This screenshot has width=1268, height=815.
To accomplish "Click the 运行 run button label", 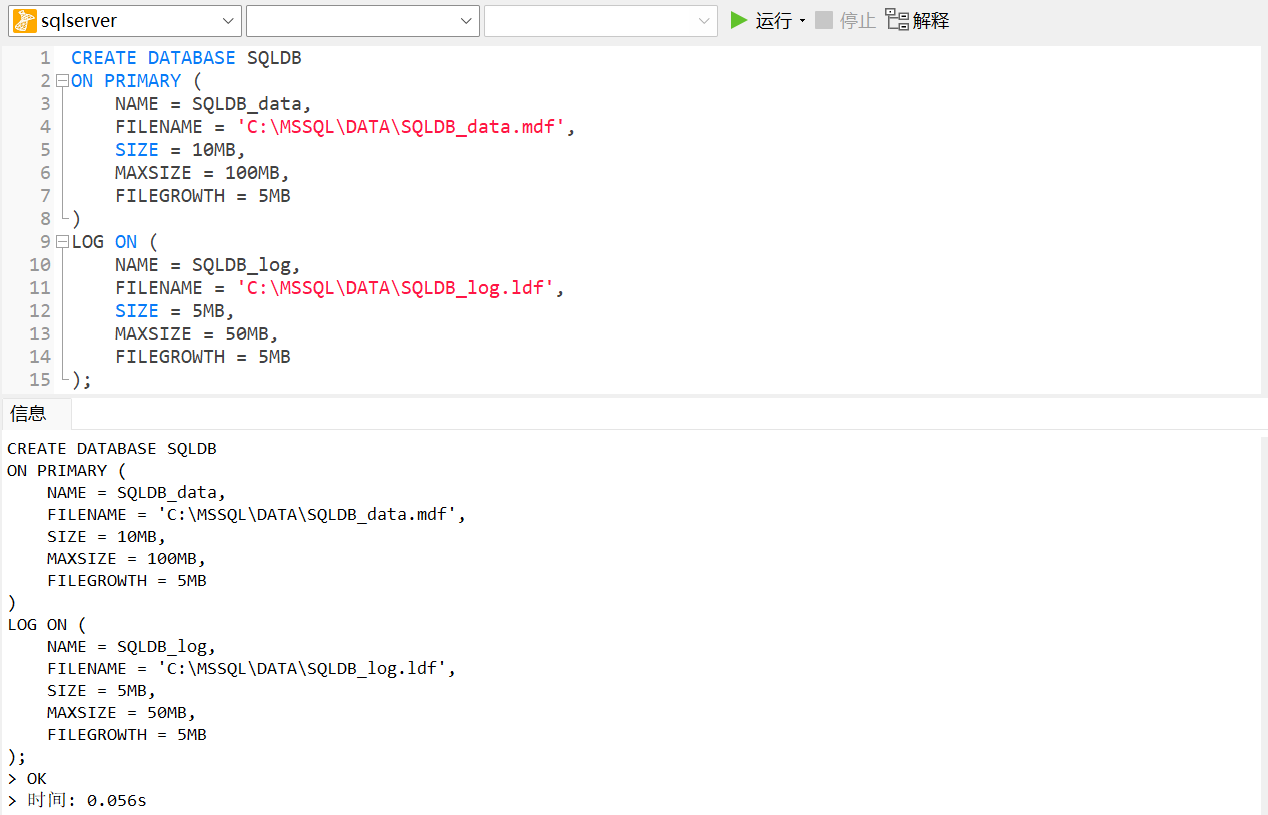I will pos(773,20).
